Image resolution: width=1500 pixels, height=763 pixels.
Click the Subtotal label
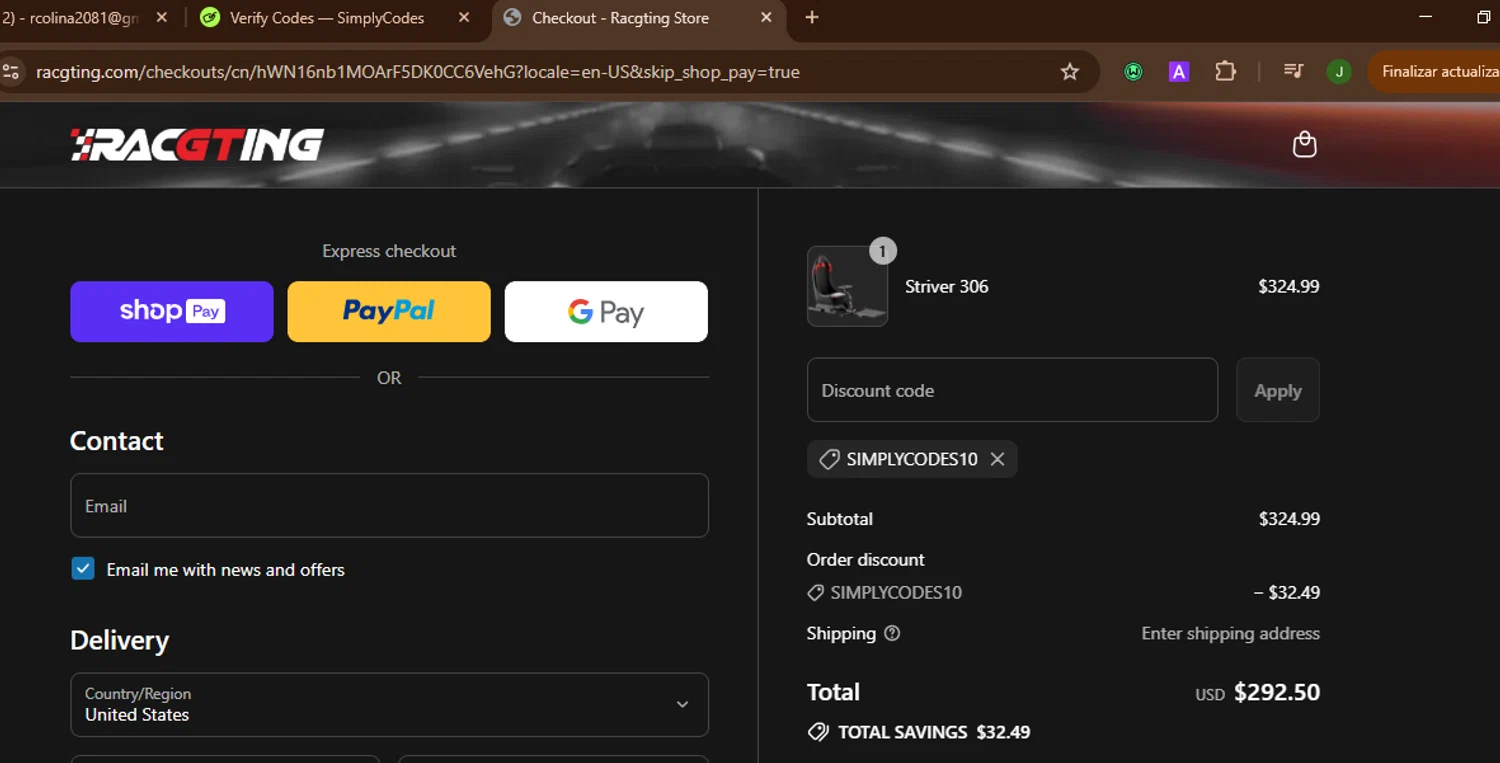(x=840, y=519)
